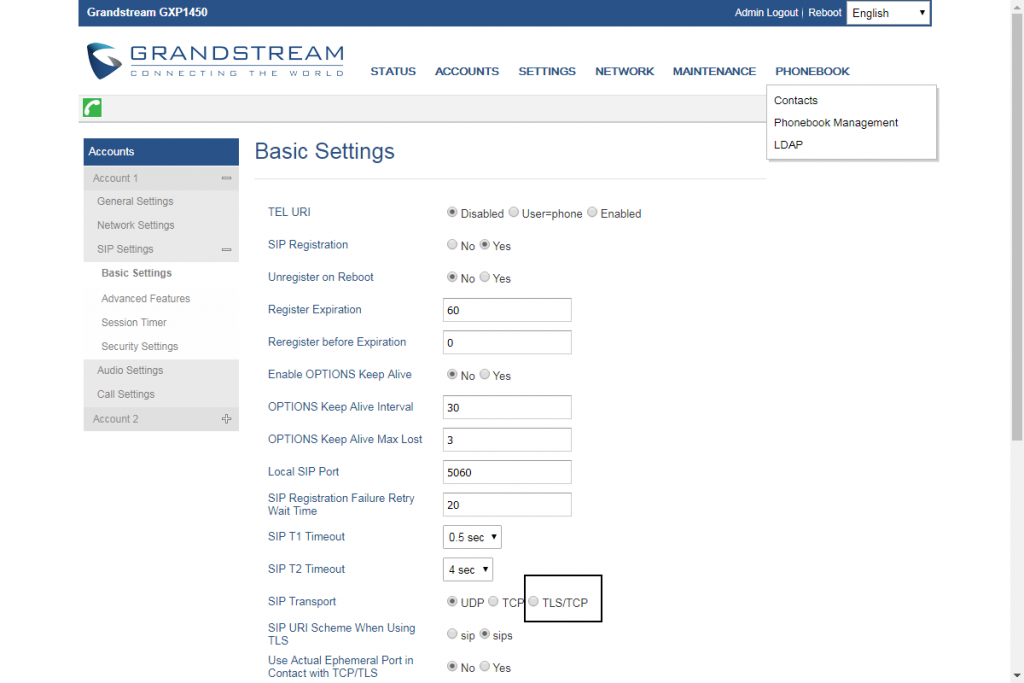Set Unregister on Reboot to Yes
The width and height of the screenshot is (1024, 683).
[x=485, y=278]
